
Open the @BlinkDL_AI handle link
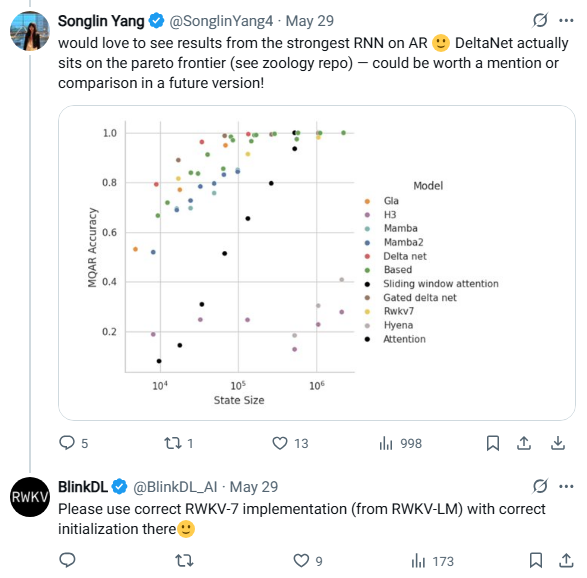175,487
